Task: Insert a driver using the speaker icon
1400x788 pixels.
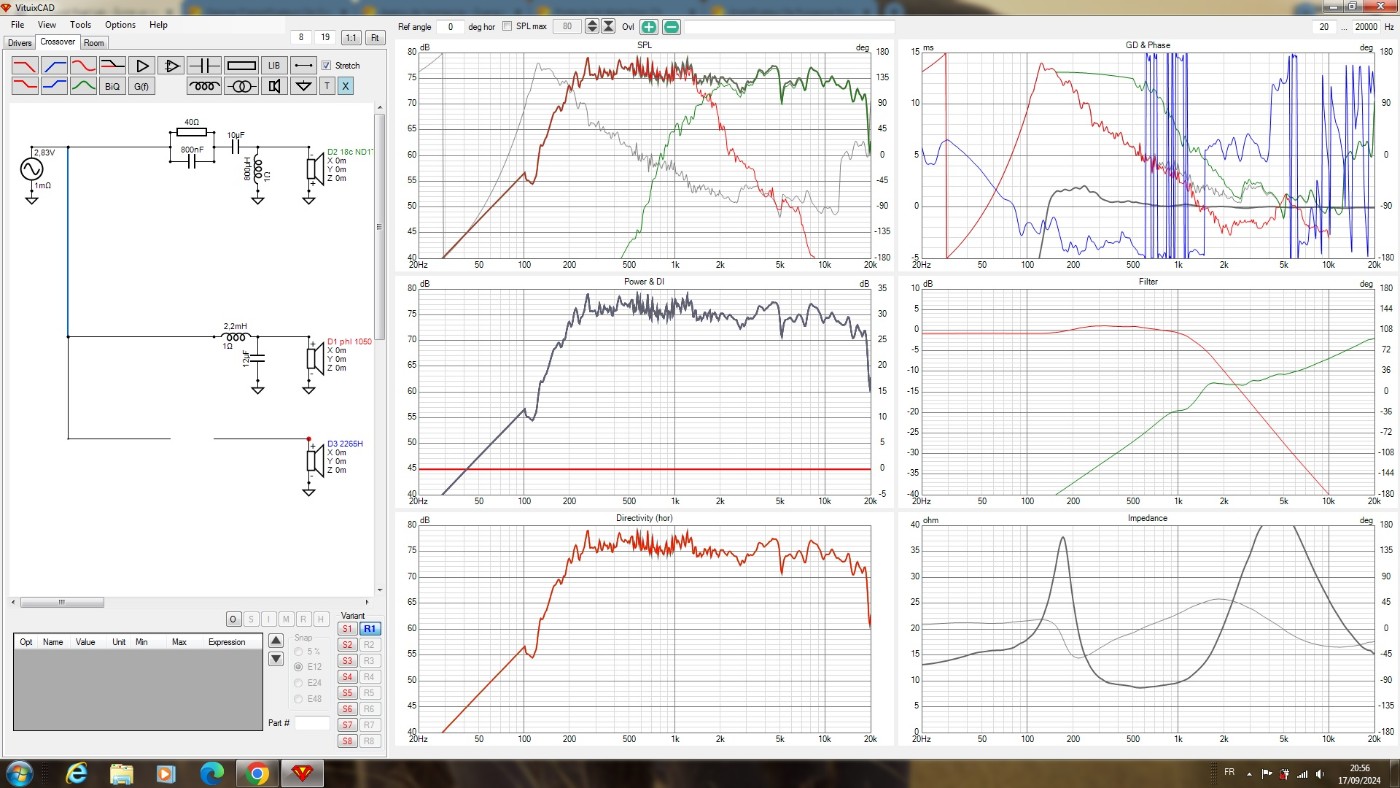Action: [274, 86]
